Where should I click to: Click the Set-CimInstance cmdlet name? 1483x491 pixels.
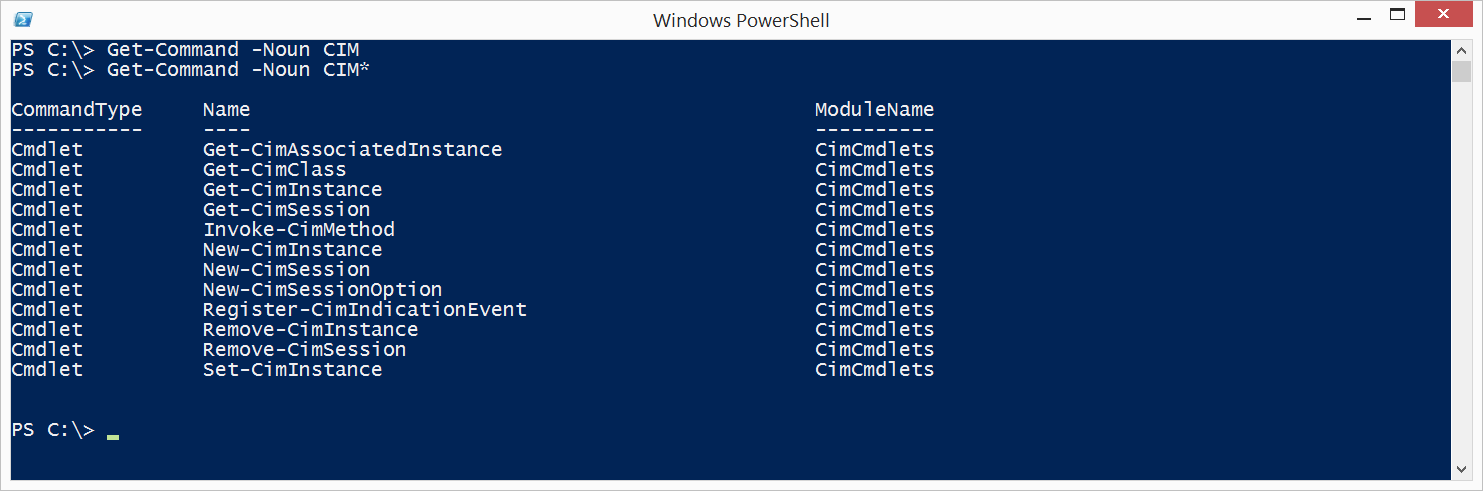coord(292,370)
